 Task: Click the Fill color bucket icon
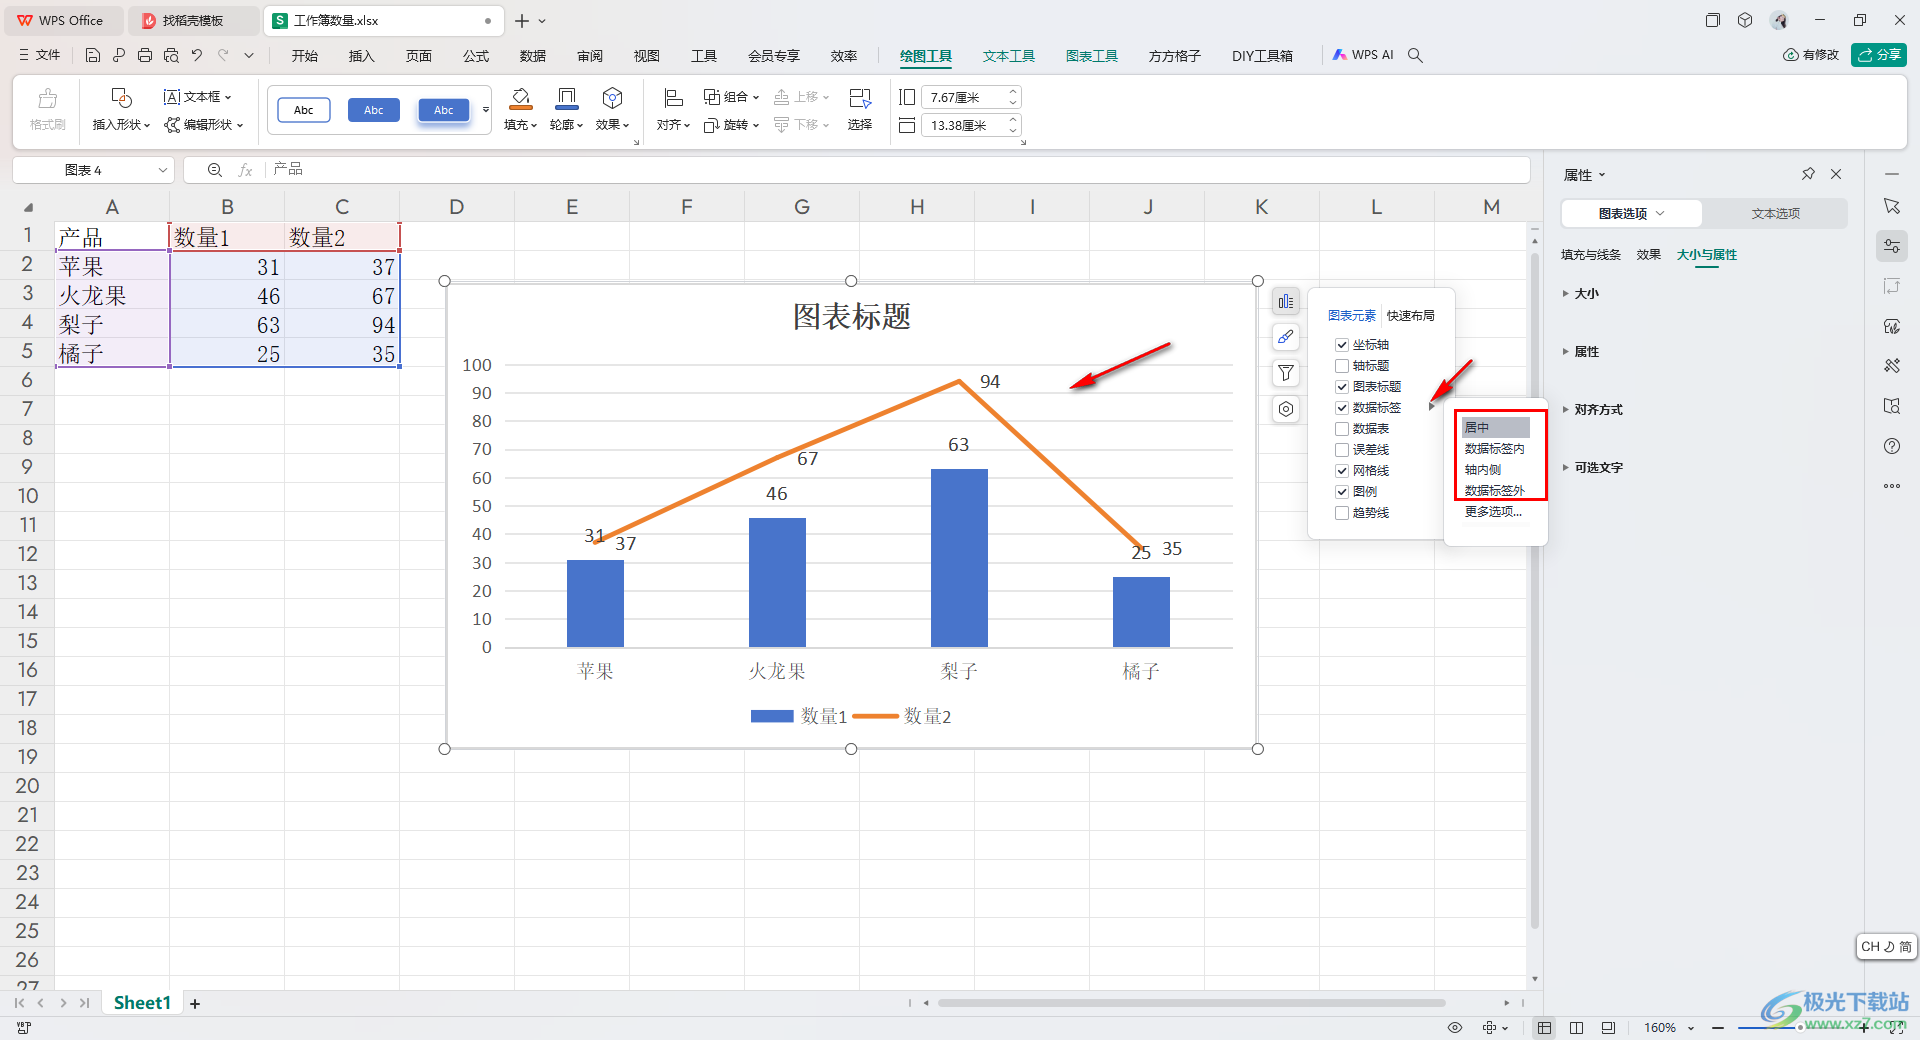click(x=520, y=98)
